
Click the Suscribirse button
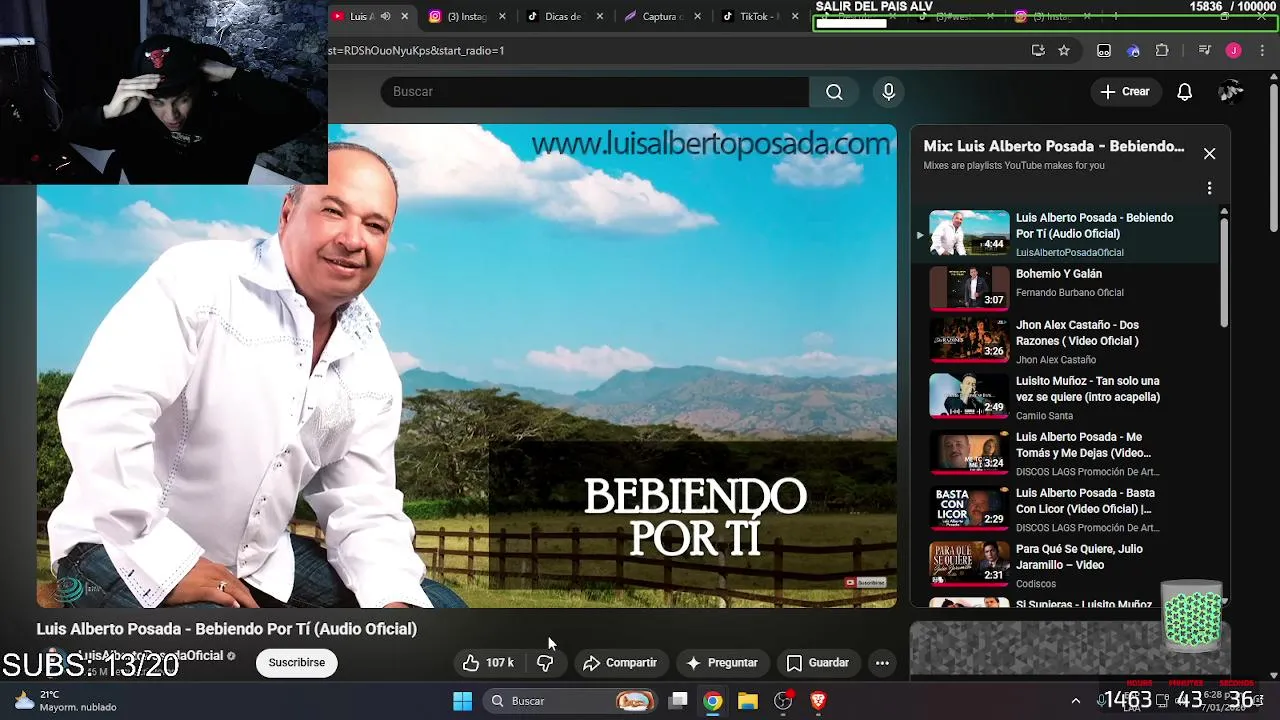tap(297, 663)
